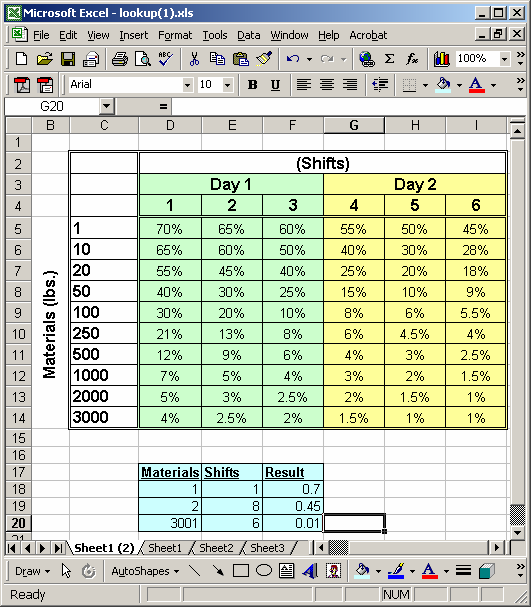Click the E-mail icon in the toolbar
Viewport: 531px width, 607px height.
91,59
